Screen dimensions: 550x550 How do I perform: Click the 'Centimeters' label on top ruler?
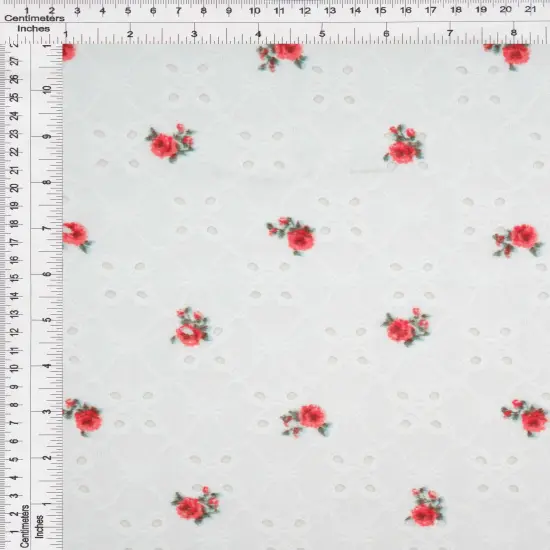[x=34, y=18]
